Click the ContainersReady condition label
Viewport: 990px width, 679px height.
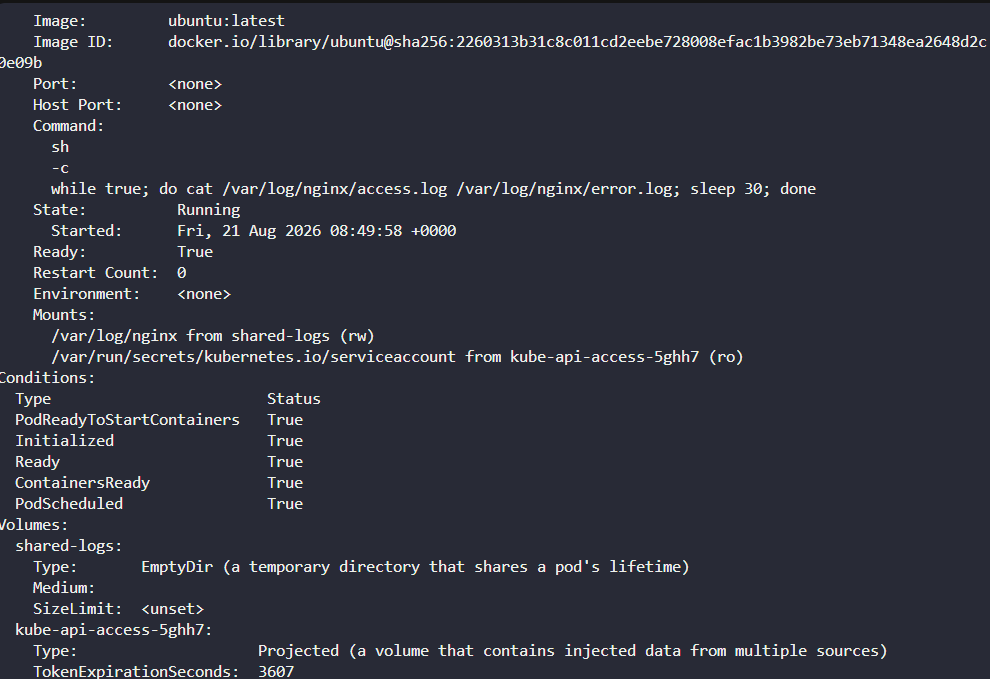click(x=83, y=483)
